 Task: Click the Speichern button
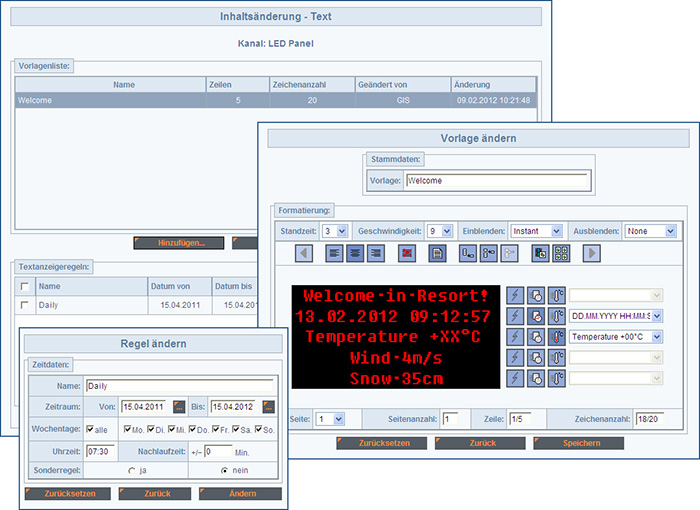tap(579, 443)
